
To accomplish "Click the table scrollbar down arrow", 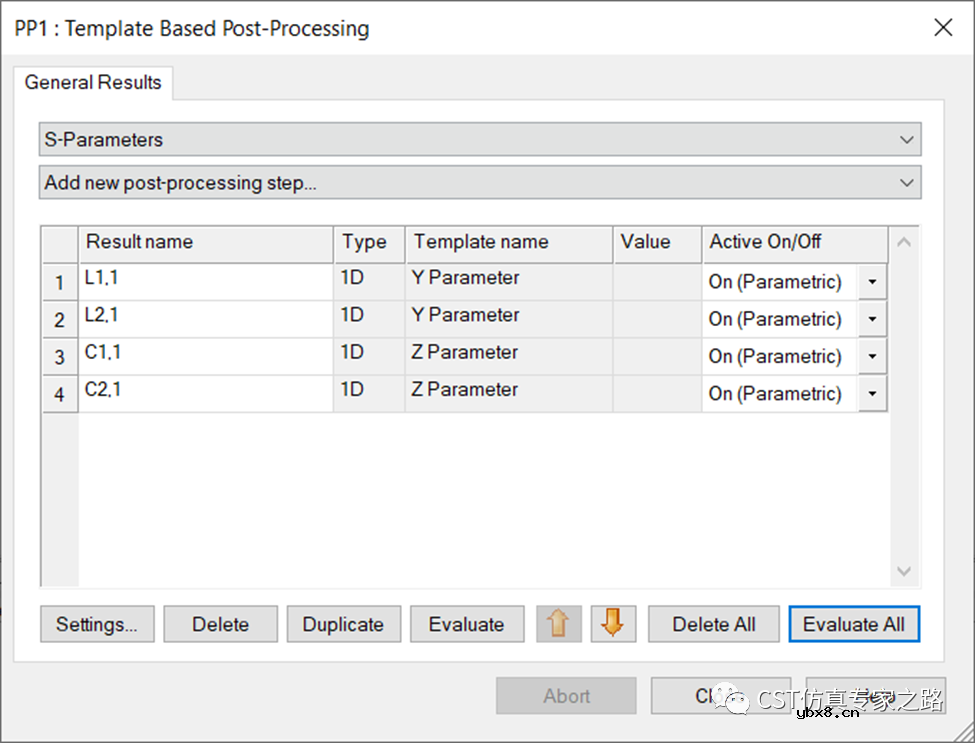I will coord(904,572).
